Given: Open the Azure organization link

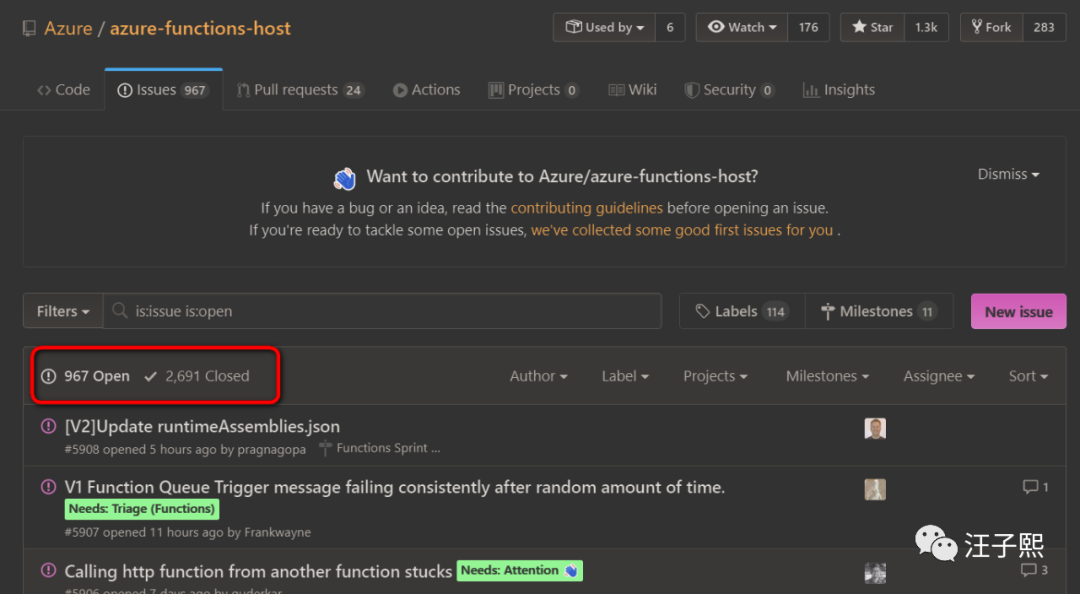Looking at the screenshot, I should [x=68, y=28].
